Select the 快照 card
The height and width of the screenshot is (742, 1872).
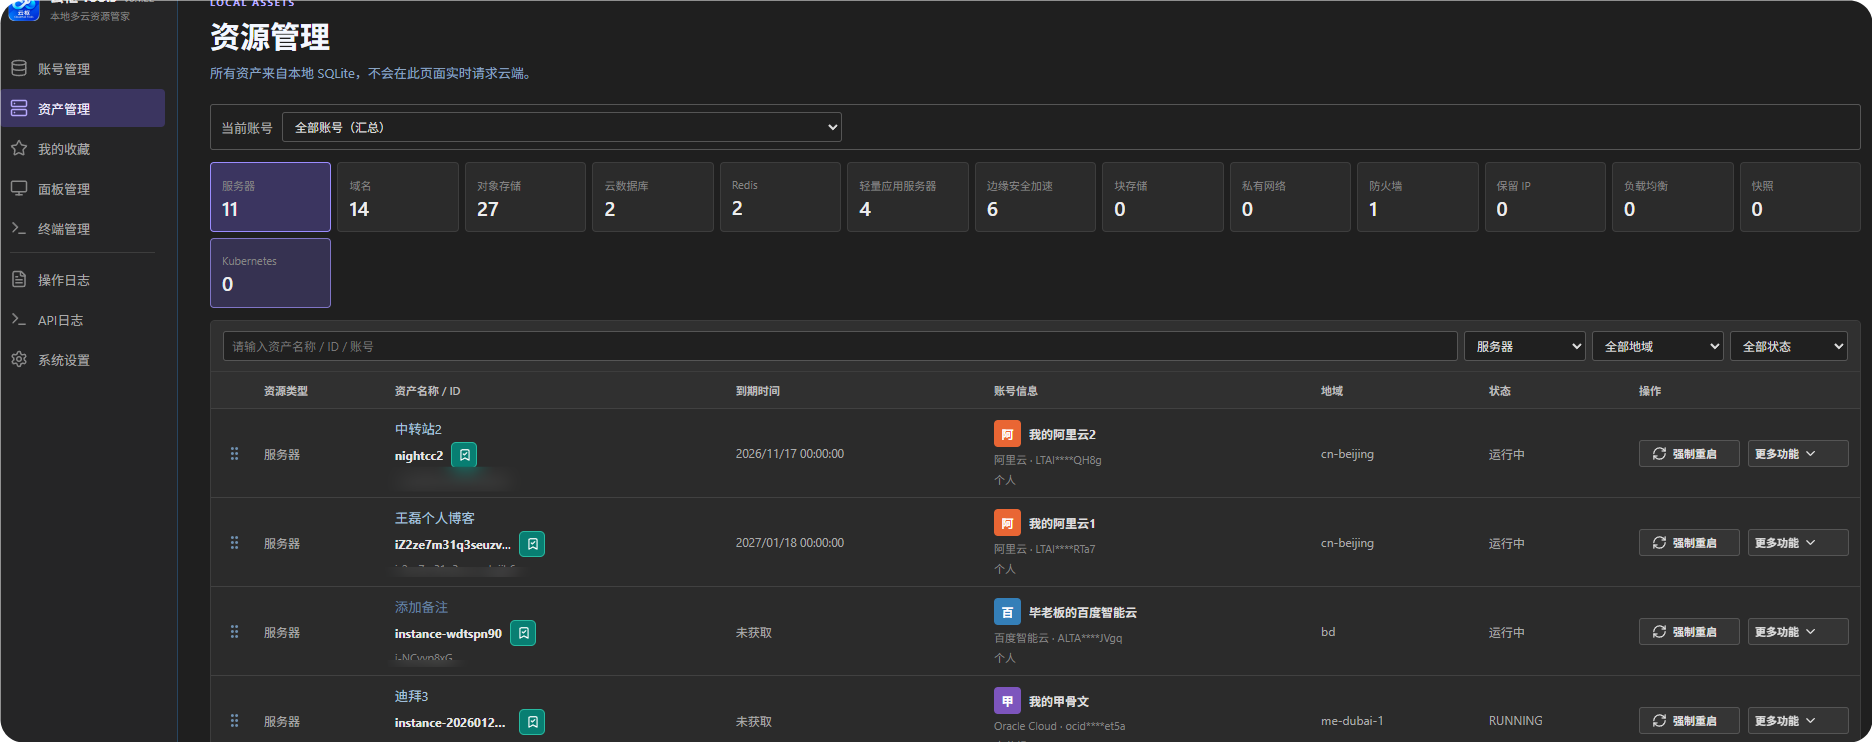1800,197
